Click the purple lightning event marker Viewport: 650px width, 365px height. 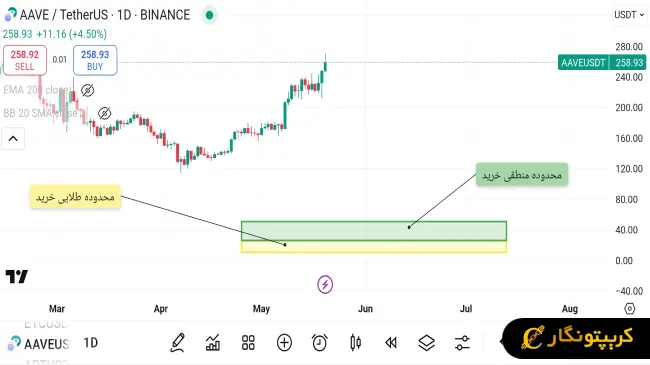click(325, 285)
